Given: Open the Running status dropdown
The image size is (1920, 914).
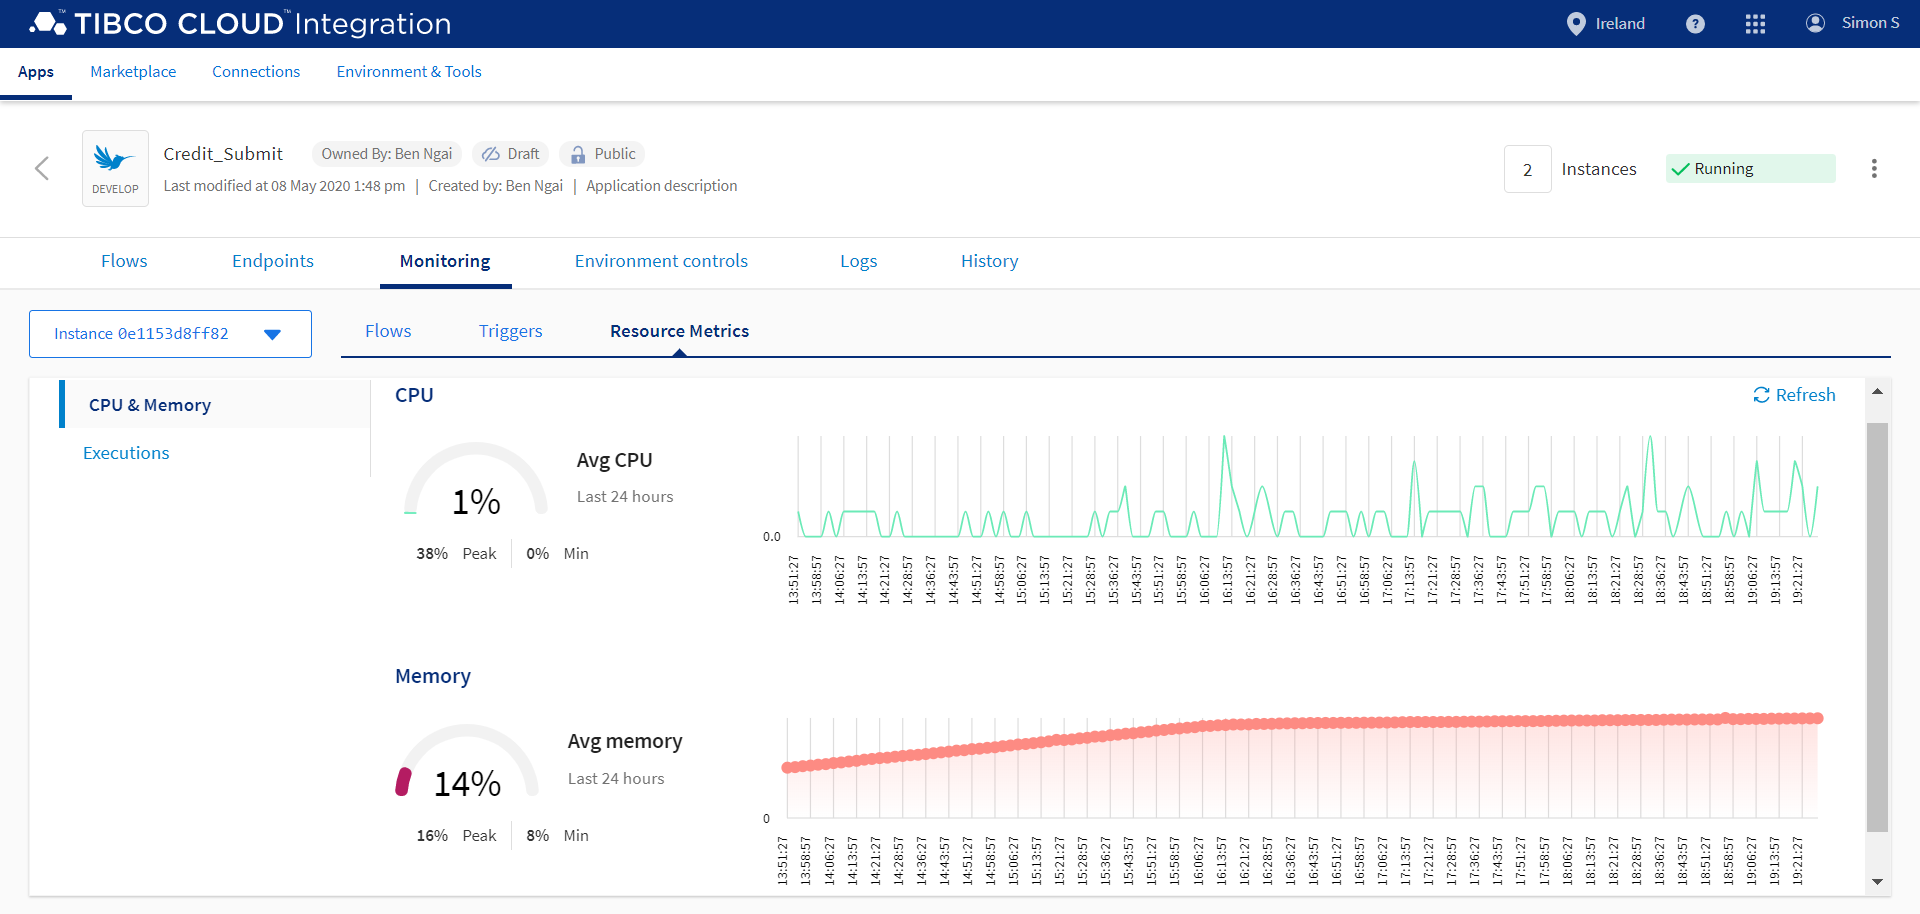Looking at the screenshot, I should point(1750,169).
